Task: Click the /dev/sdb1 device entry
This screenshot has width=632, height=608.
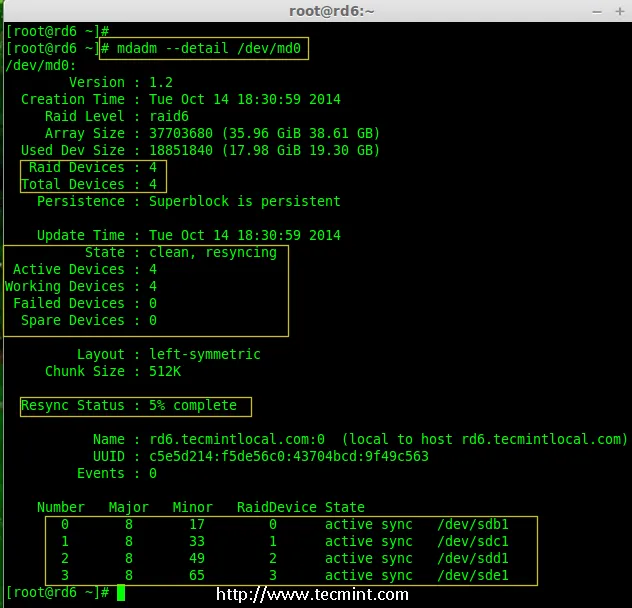Action: 473,524
